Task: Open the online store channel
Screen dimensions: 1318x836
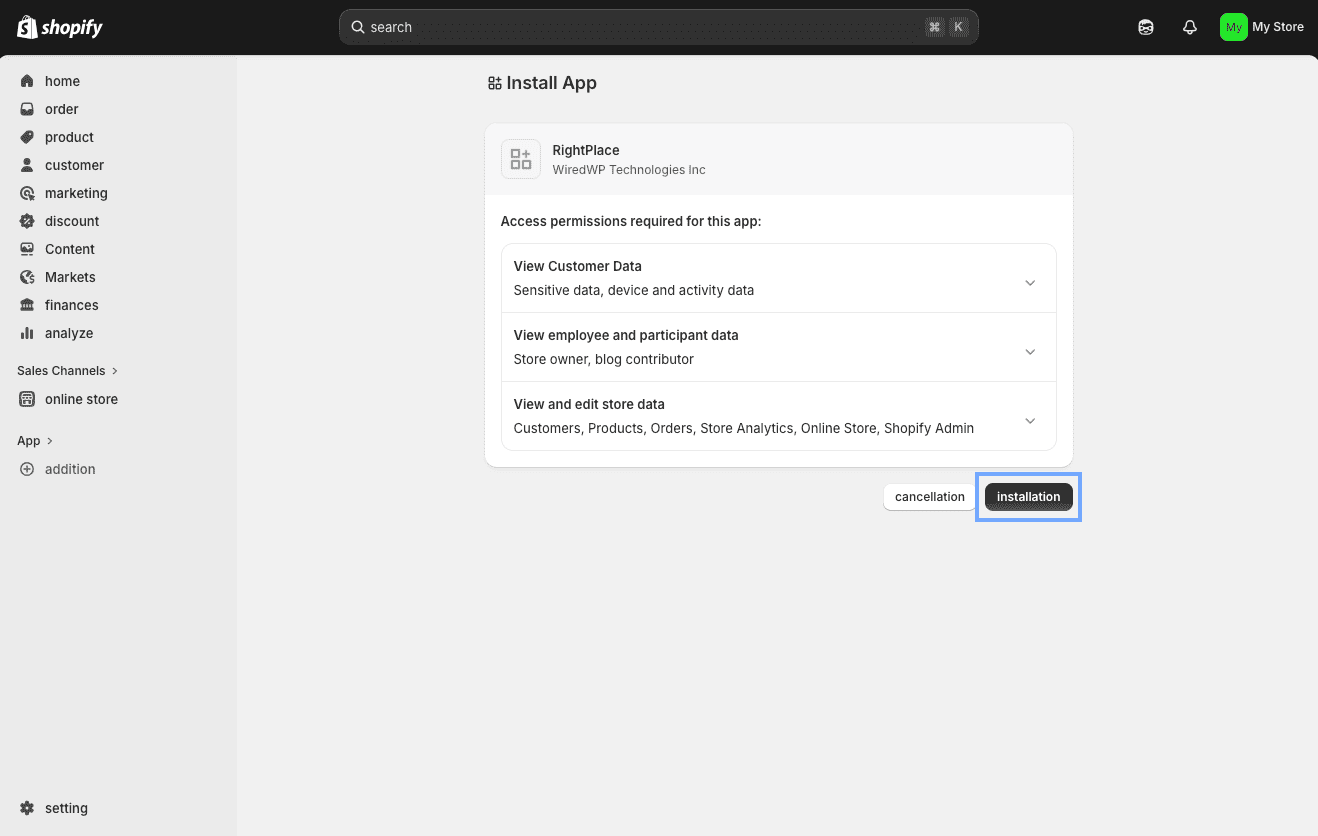Action: pos(80,399)
